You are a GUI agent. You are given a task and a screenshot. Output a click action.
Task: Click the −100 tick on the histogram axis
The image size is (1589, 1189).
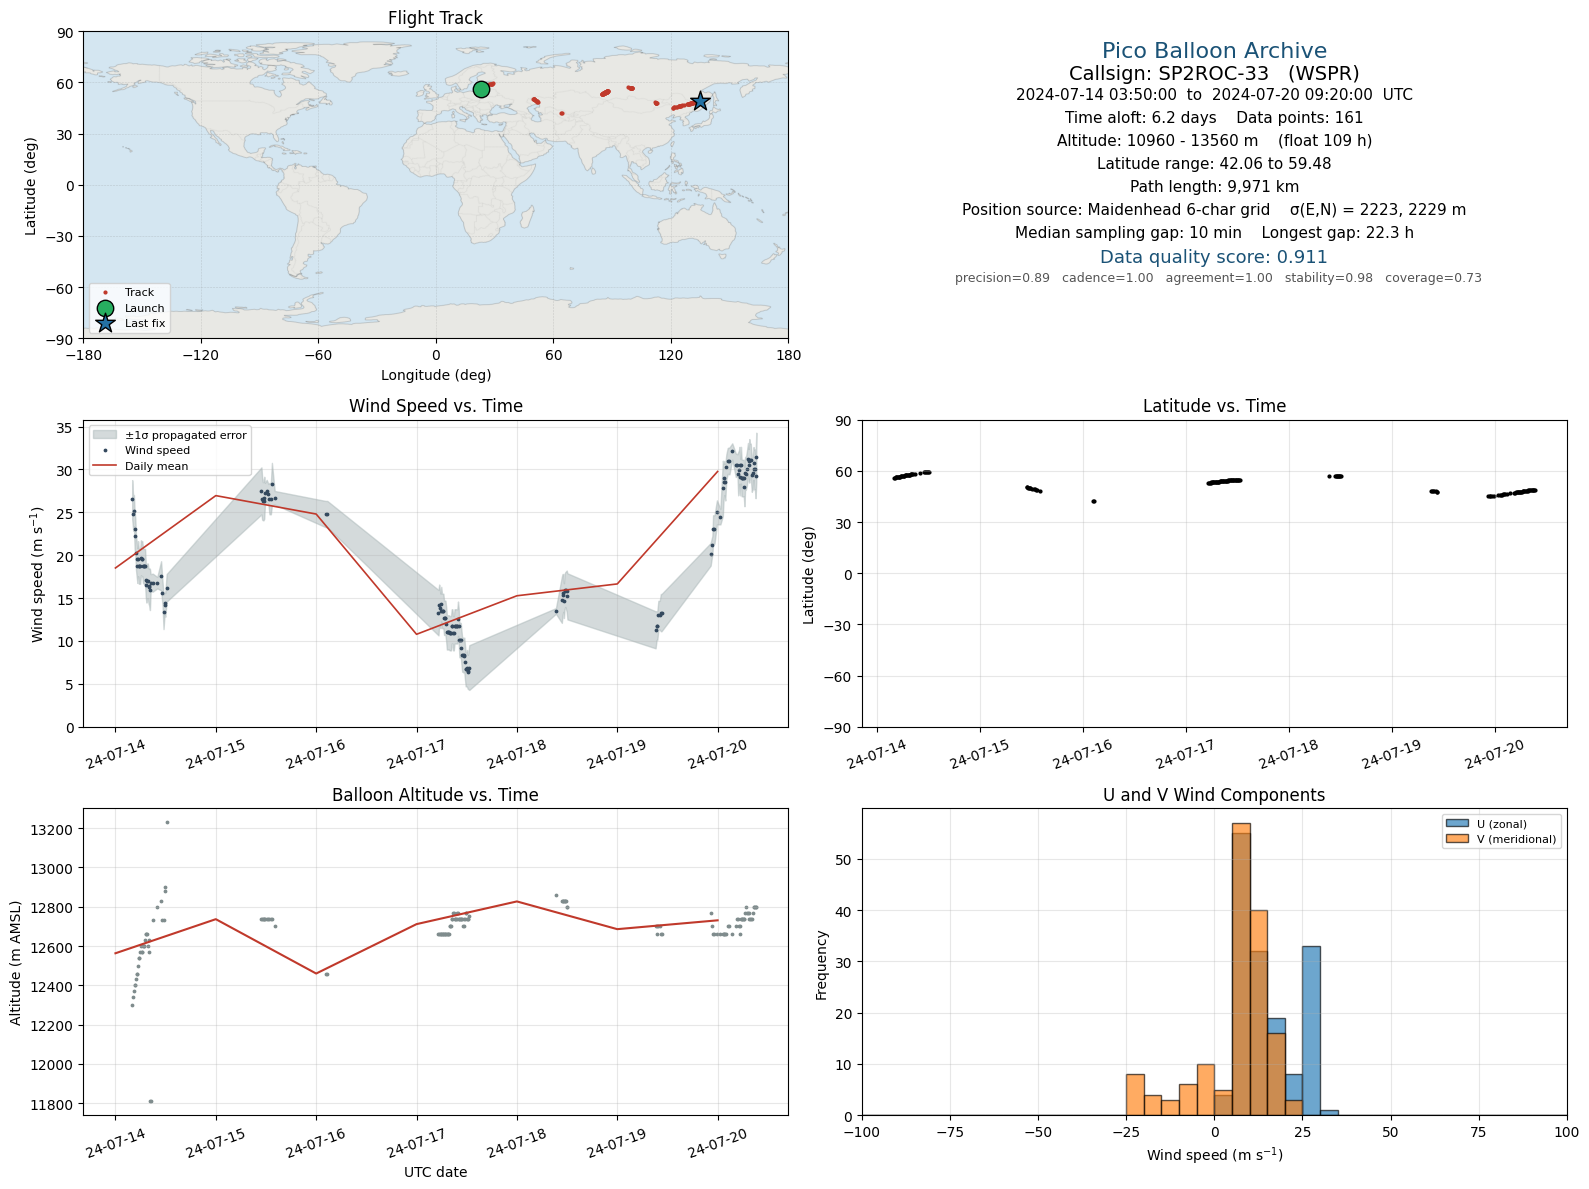(x=862, y=1132)
